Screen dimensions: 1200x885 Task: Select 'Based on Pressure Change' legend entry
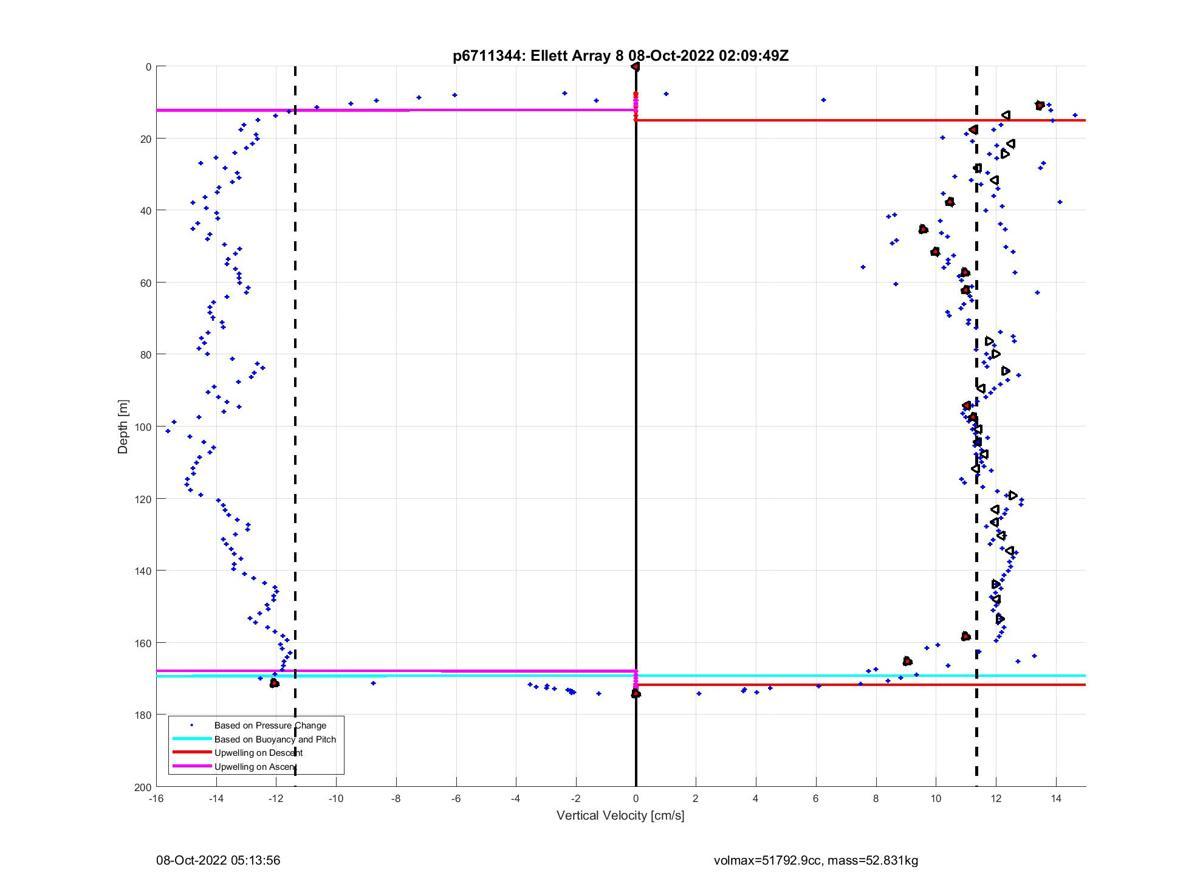(270, 725)
